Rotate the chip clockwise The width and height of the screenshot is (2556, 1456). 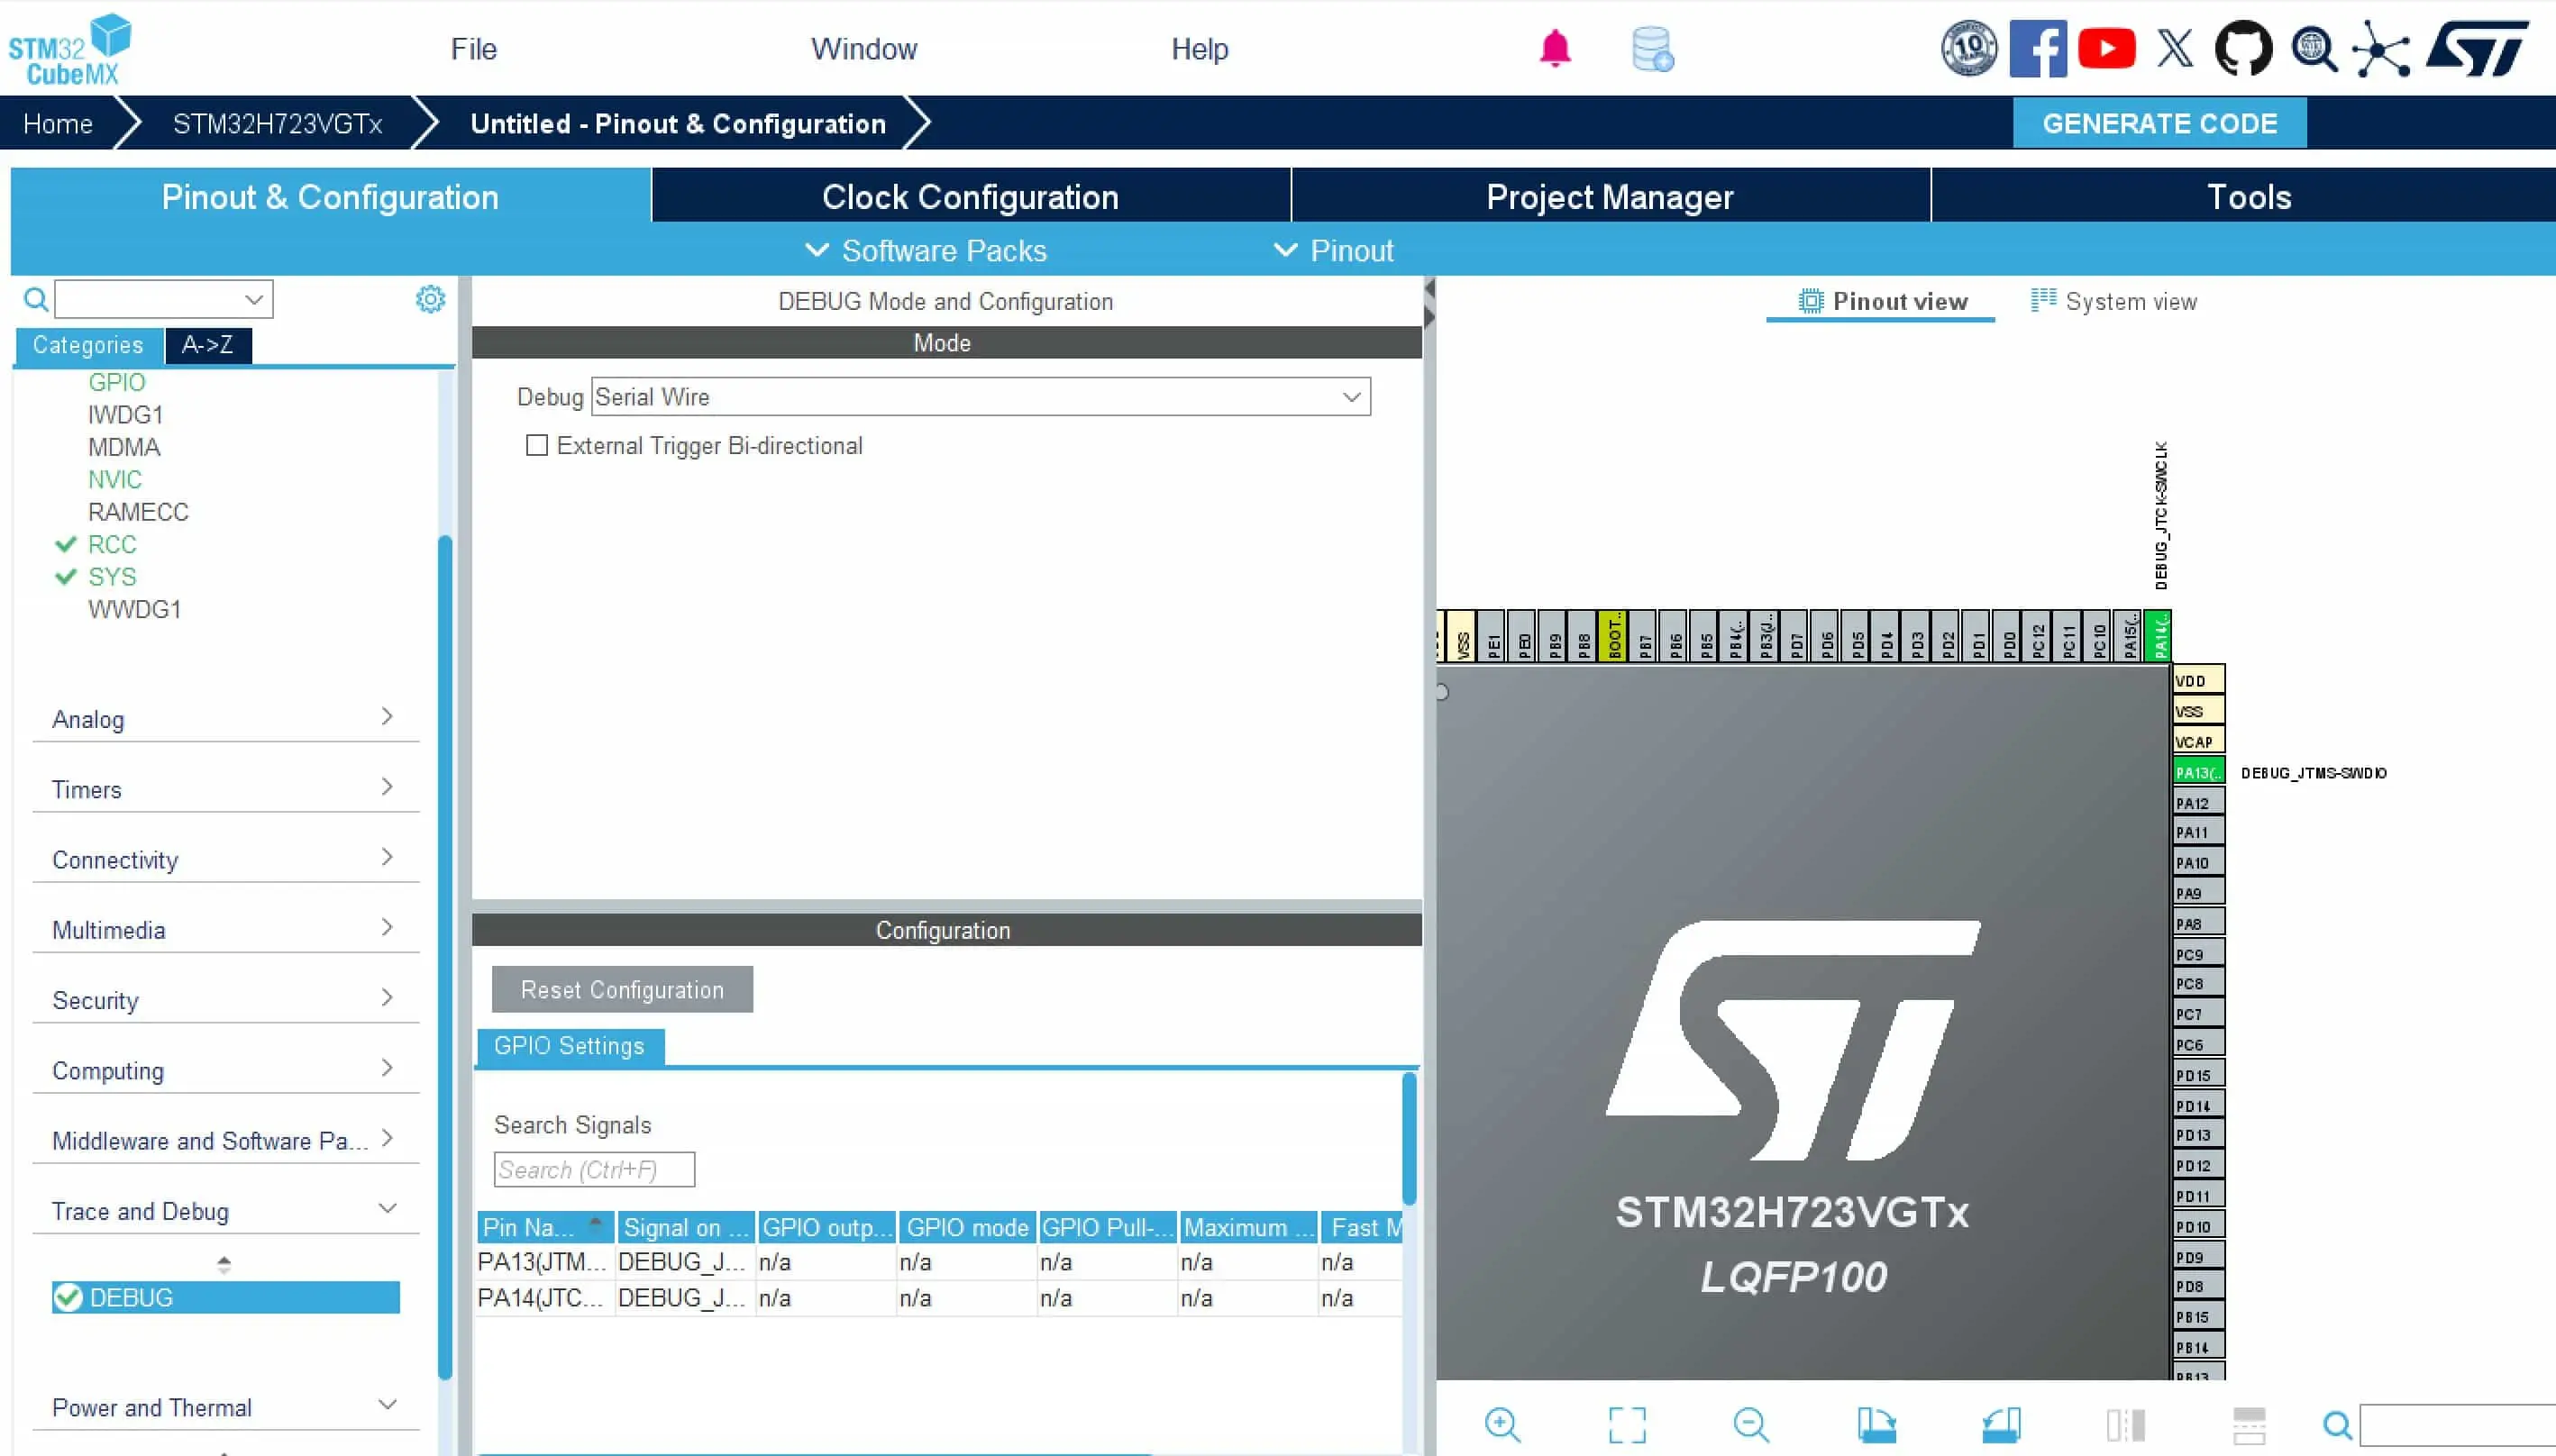pyautogui.click(x=1876, y=1424)
